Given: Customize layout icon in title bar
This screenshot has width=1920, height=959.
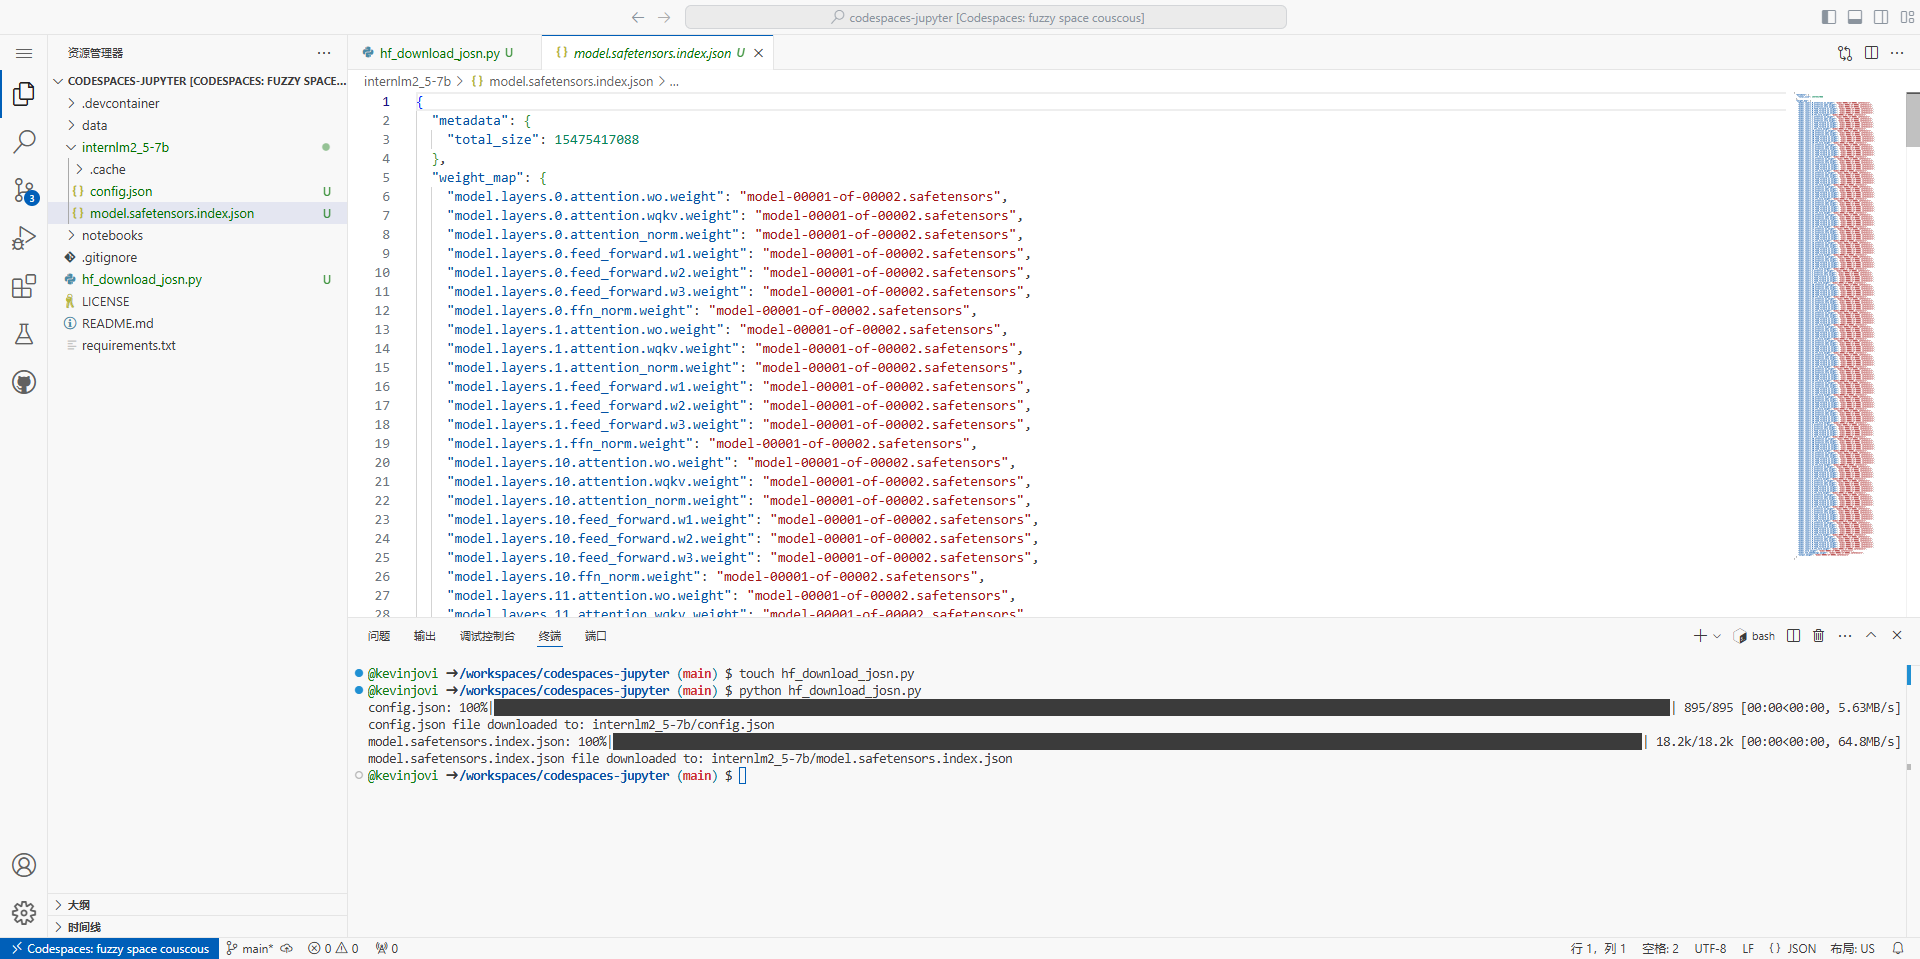Looking at the screenshot, I should point(1907,17).
